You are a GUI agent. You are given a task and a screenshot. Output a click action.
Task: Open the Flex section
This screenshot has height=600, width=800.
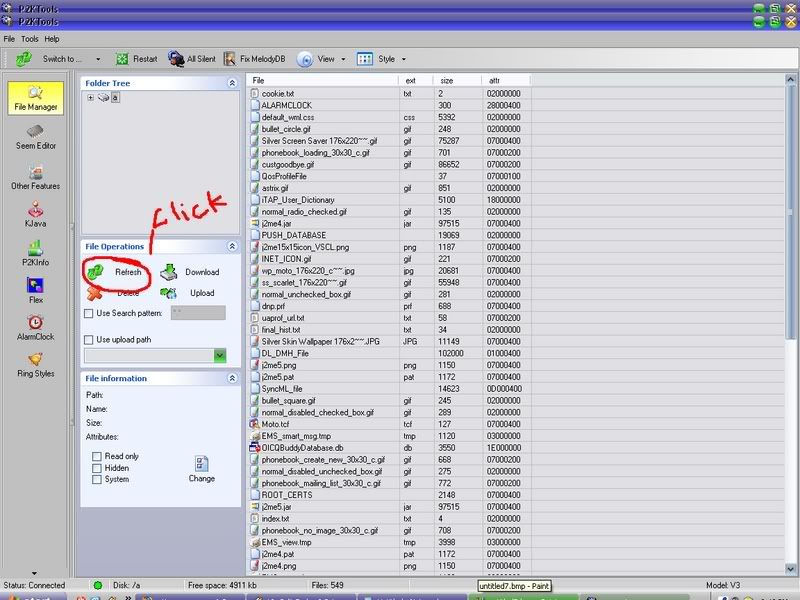click(35, 291)
